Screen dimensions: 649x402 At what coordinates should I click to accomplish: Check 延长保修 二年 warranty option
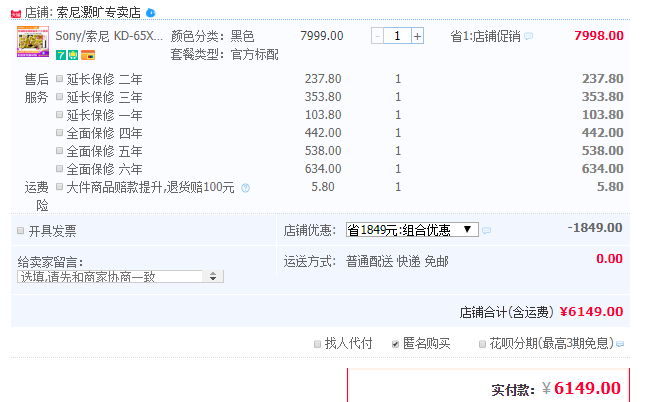click(60, 78)
